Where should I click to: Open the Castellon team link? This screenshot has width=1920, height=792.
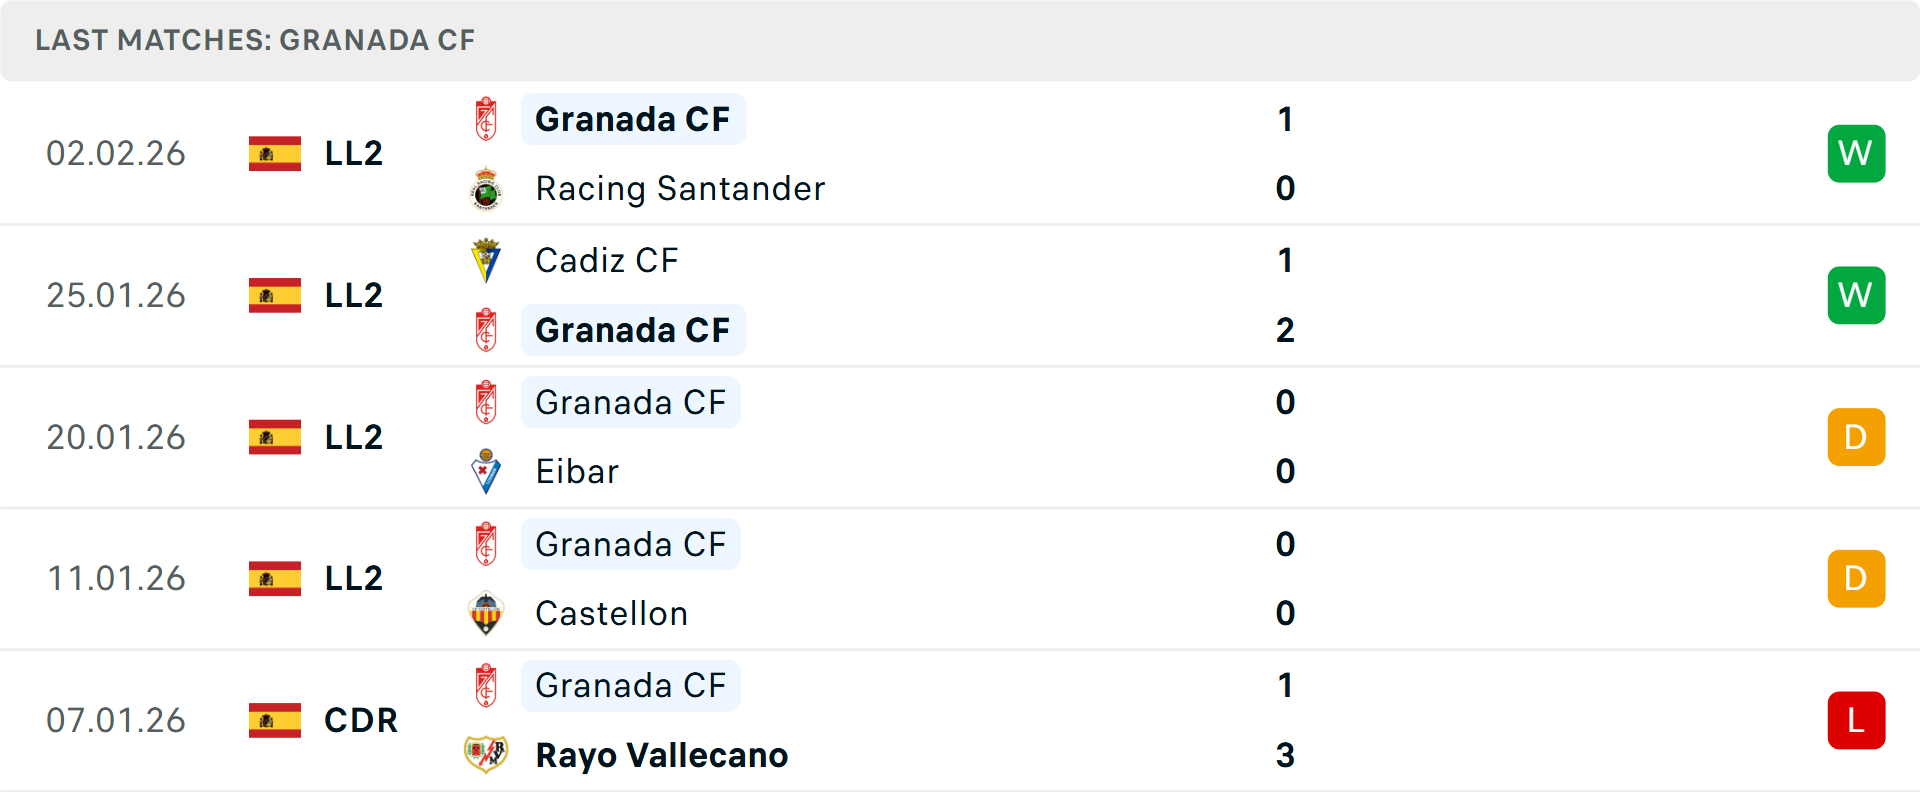click(x=611, y=613)
